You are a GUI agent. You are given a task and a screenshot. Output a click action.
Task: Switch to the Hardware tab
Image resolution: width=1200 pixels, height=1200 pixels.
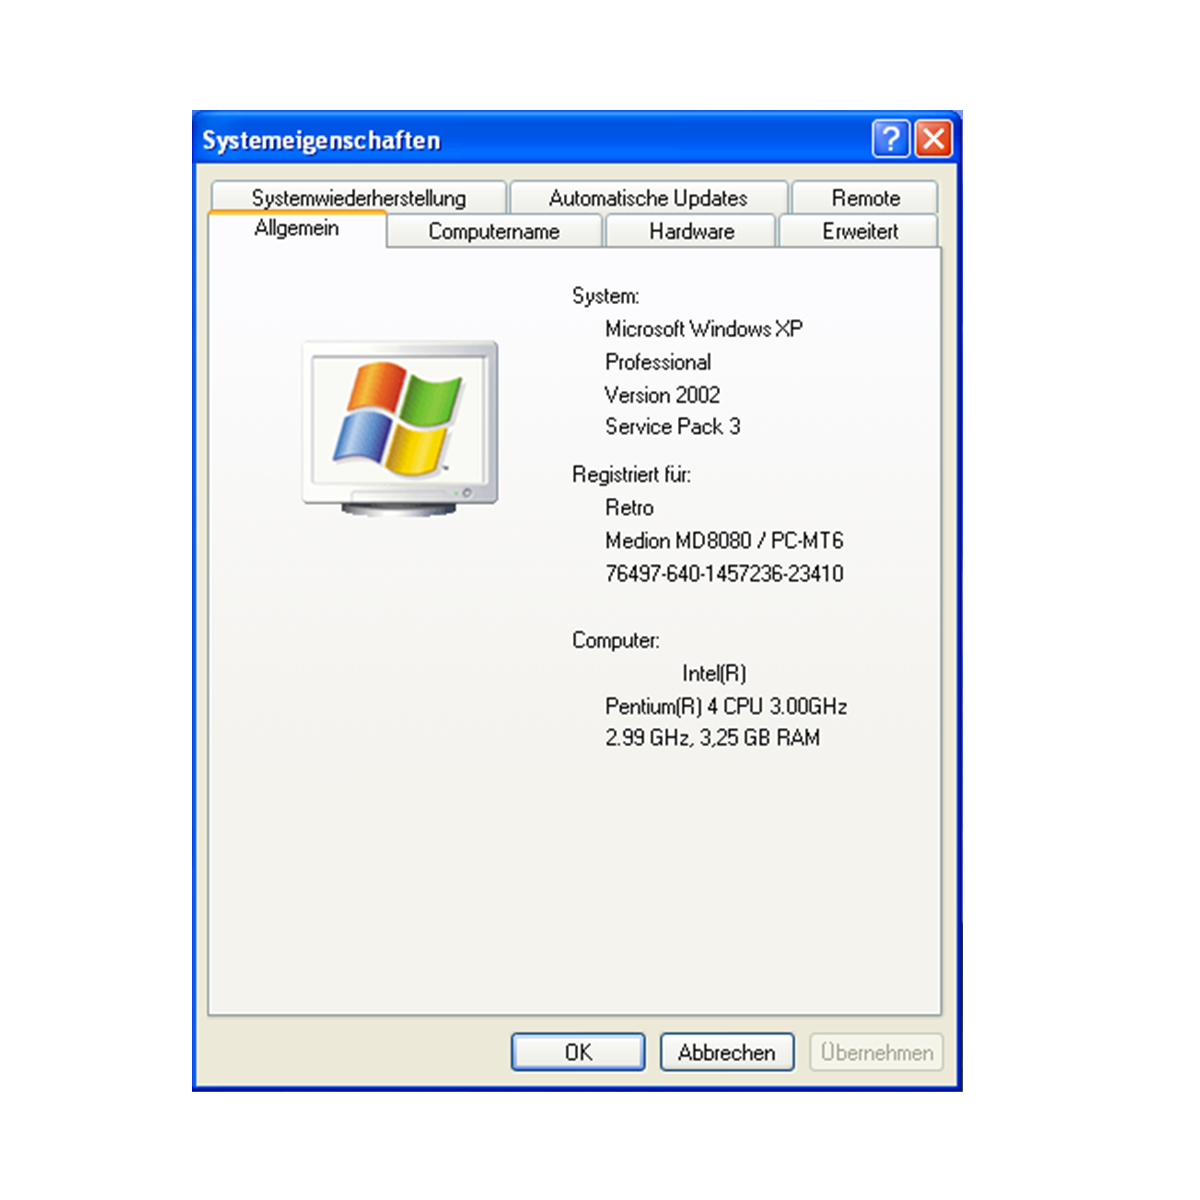coord(691,231)
